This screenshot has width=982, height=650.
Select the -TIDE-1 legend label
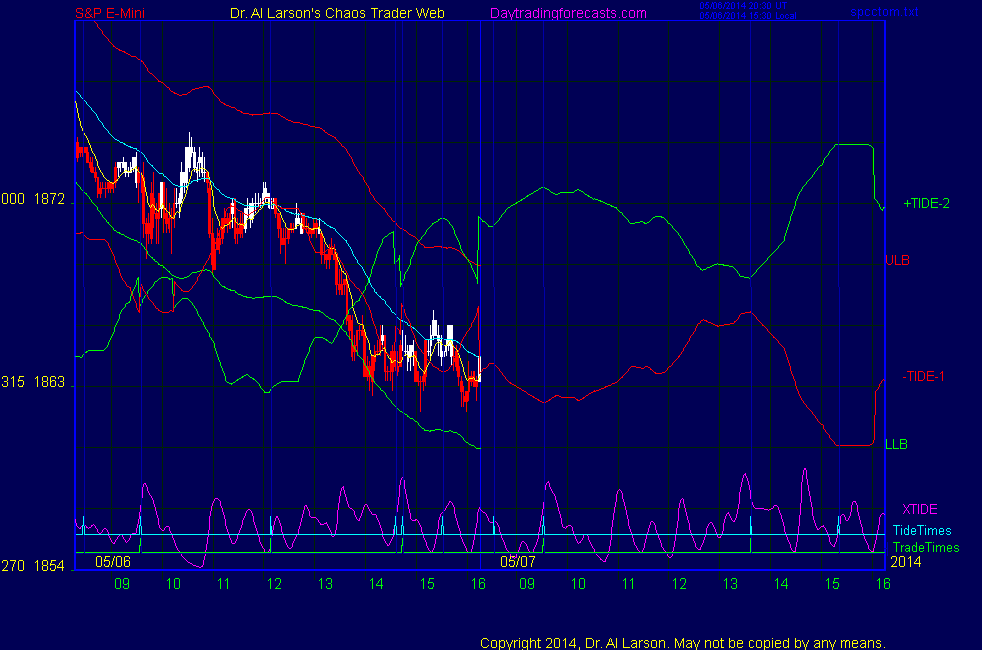tap(924, 377)
